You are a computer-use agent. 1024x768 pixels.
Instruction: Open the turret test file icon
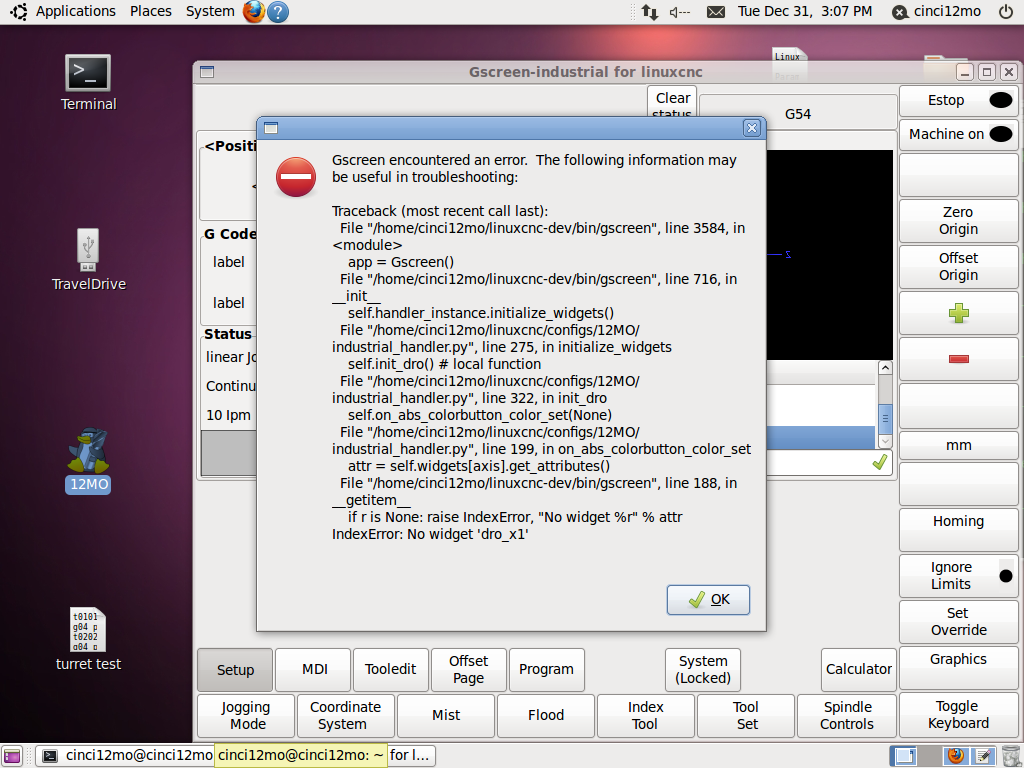(88, 639)
